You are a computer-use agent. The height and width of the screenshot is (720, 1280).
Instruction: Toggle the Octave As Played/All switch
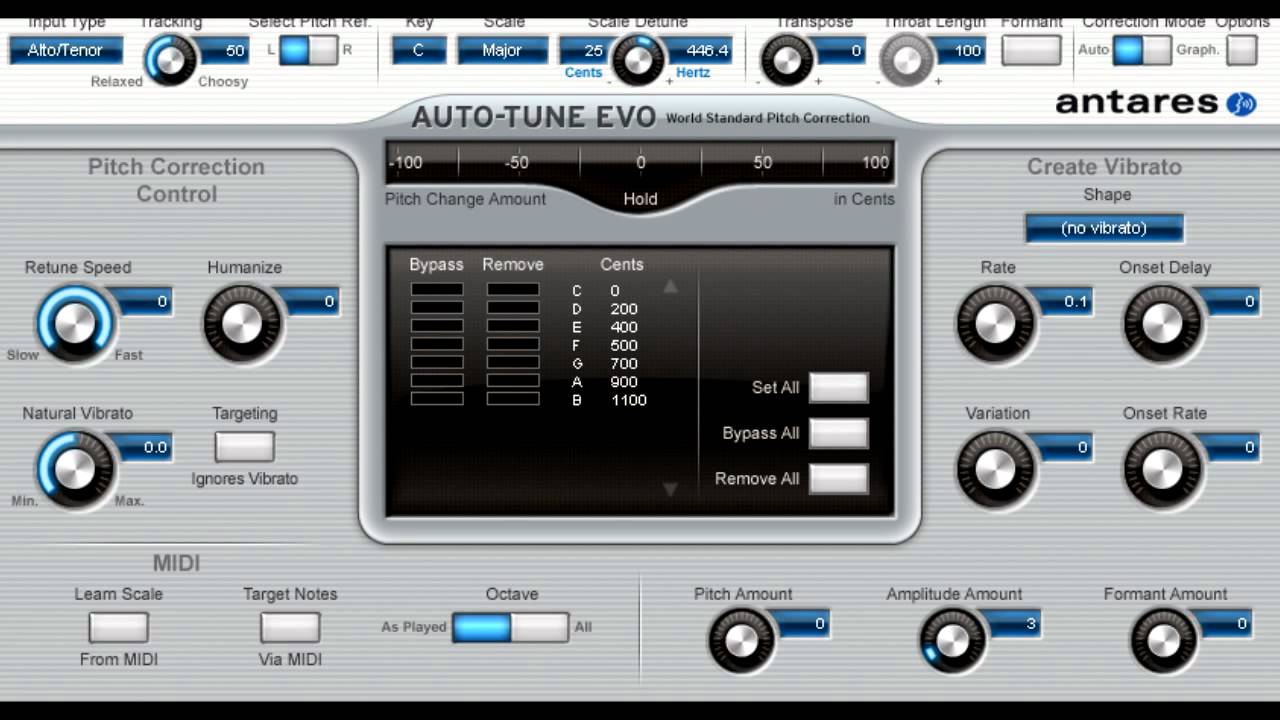click(511, 627)
